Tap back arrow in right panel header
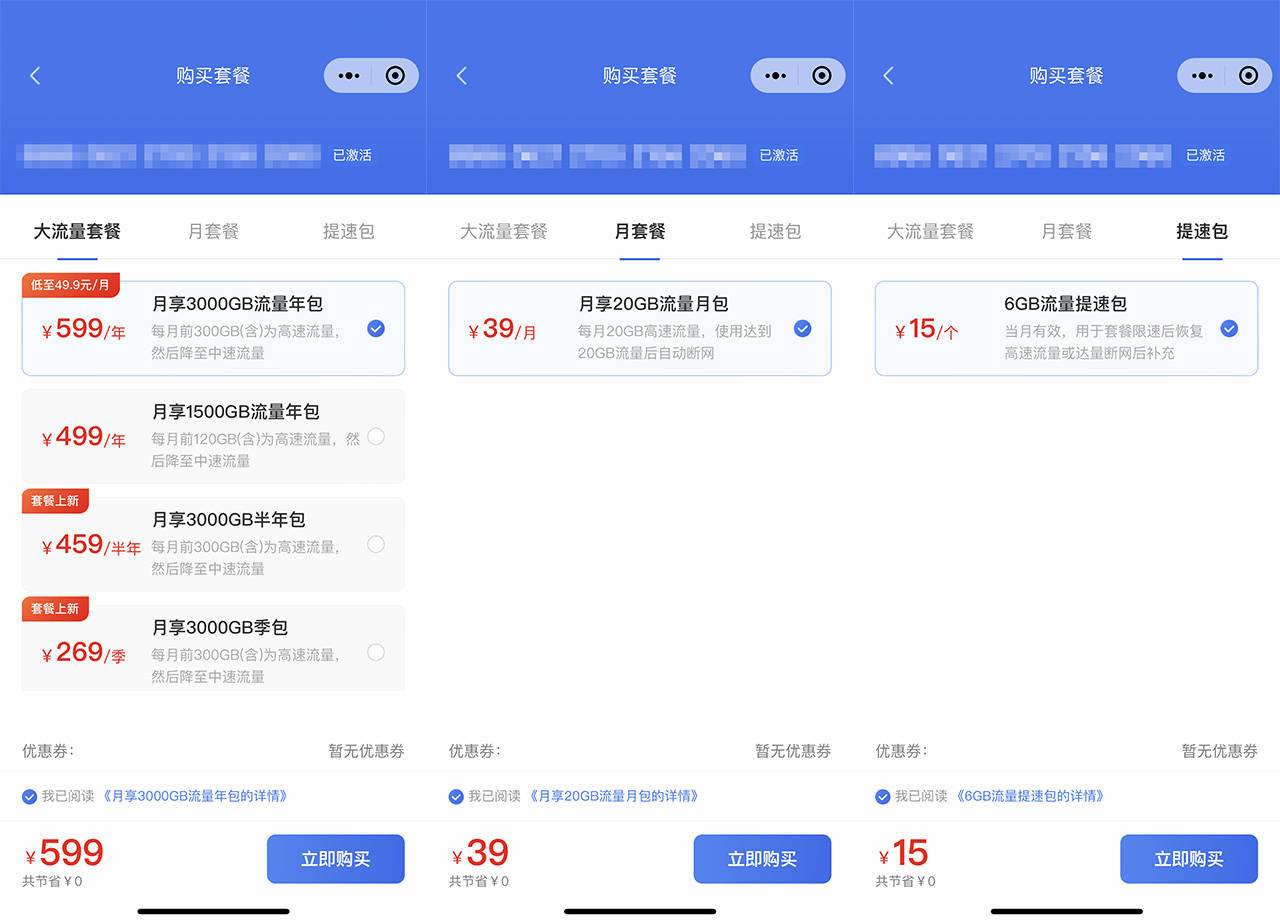This screenshot has height=923, width=1280. tap(888, 75)
